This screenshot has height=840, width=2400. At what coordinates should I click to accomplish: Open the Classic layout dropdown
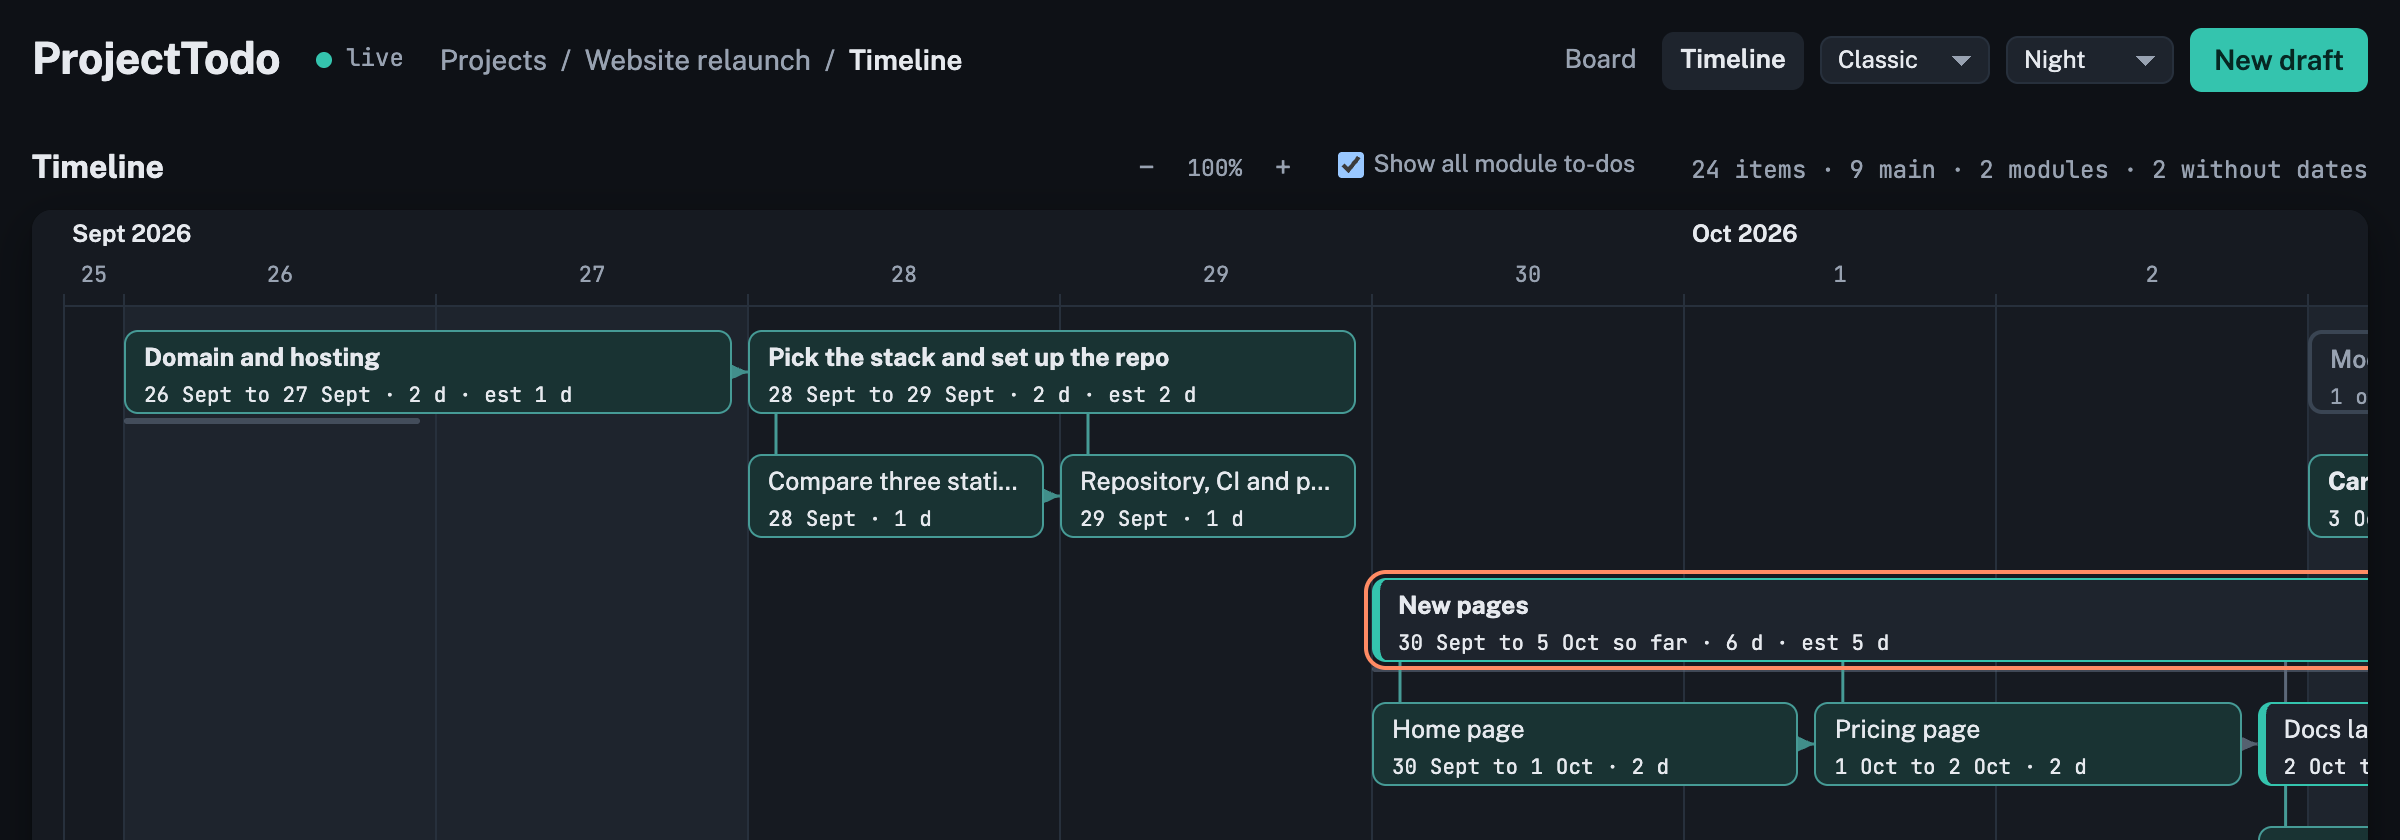pyautogui.click(x=1904, y=60)
